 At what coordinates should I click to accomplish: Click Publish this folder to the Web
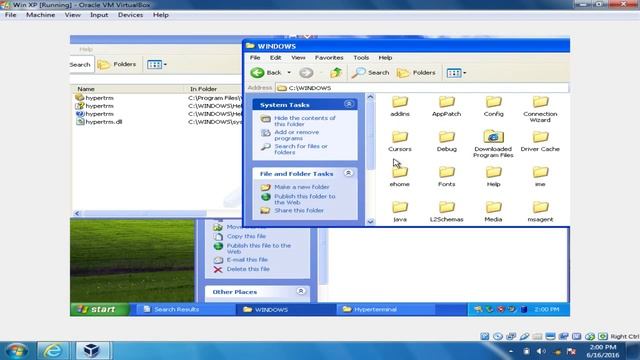click(x=304, y=199)
